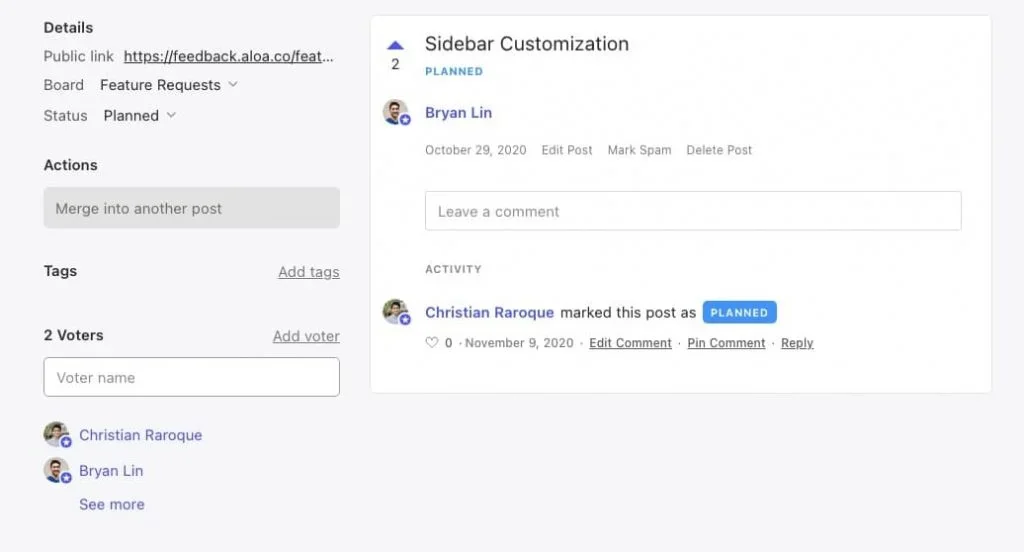The width and height of the screenshot is (1024, 552).
Task: Click Bryan Lin's avatar in voters list
Action: (x=57, y=471)
